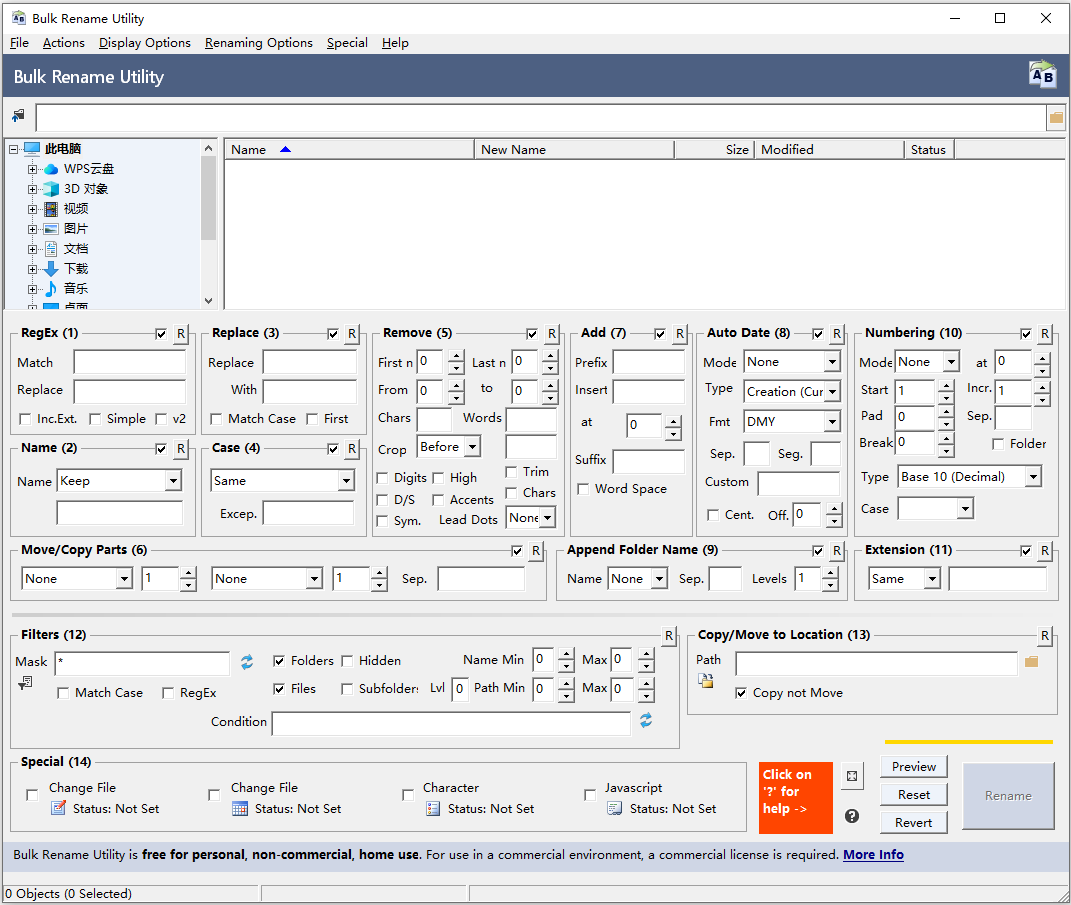The height and width of the screenshot is (905, 1071).
Task: Click the folder browse icon beside path bar
Action: click(1056, 118)
